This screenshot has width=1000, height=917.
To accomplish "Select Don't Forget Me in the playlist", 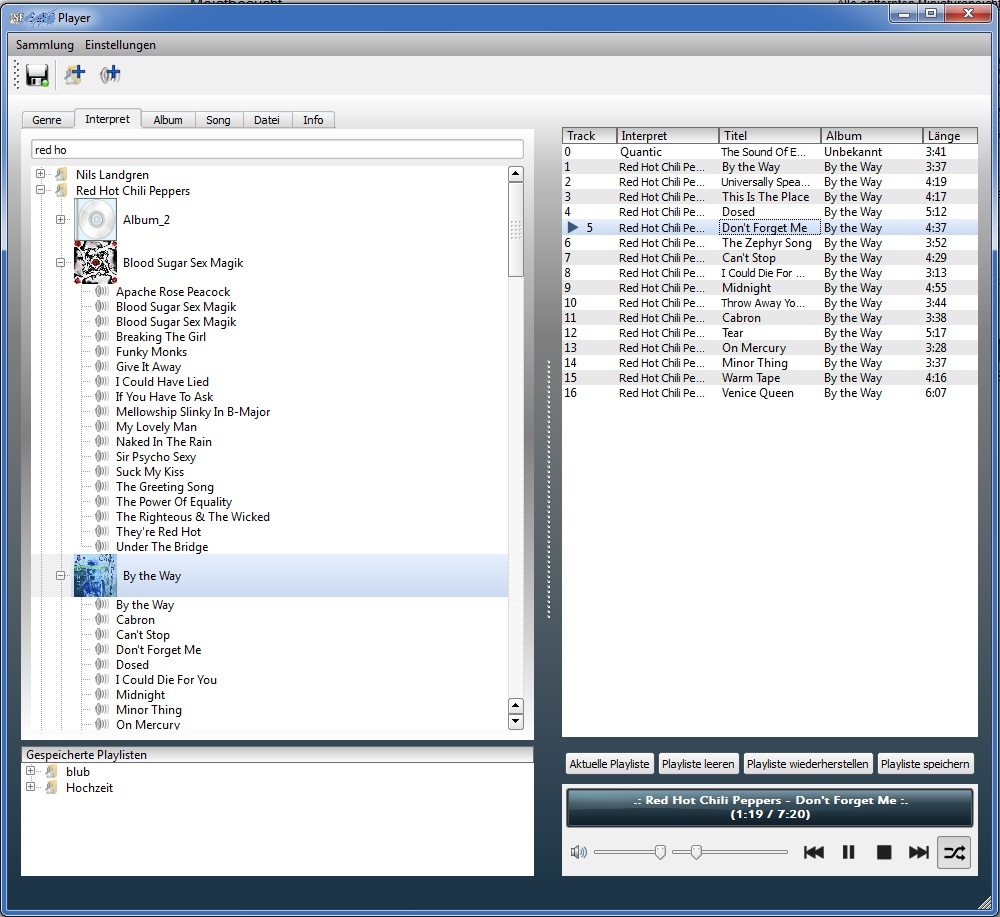I will pos(766,227).
